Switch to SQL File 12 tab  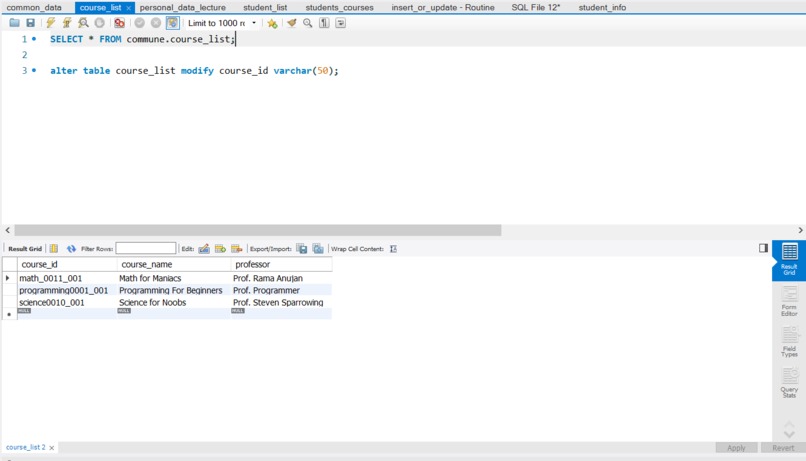point(536,7)
